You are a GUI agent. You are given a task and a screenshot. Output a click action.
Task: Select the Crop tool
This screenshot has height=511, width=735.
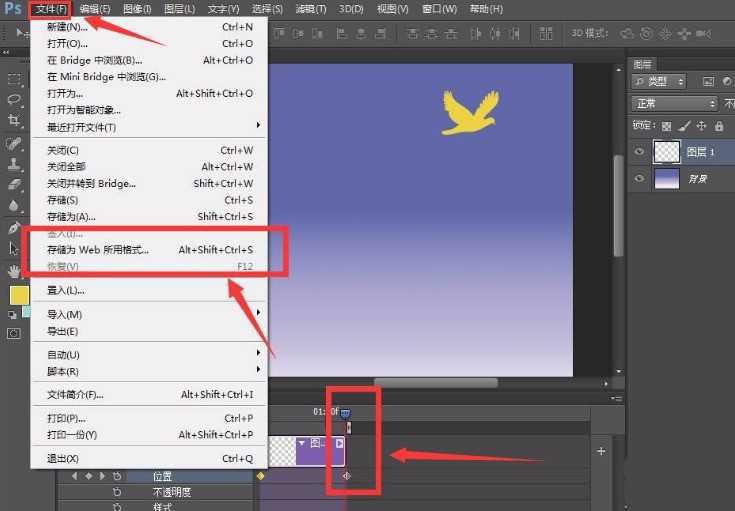click(14, 121)
